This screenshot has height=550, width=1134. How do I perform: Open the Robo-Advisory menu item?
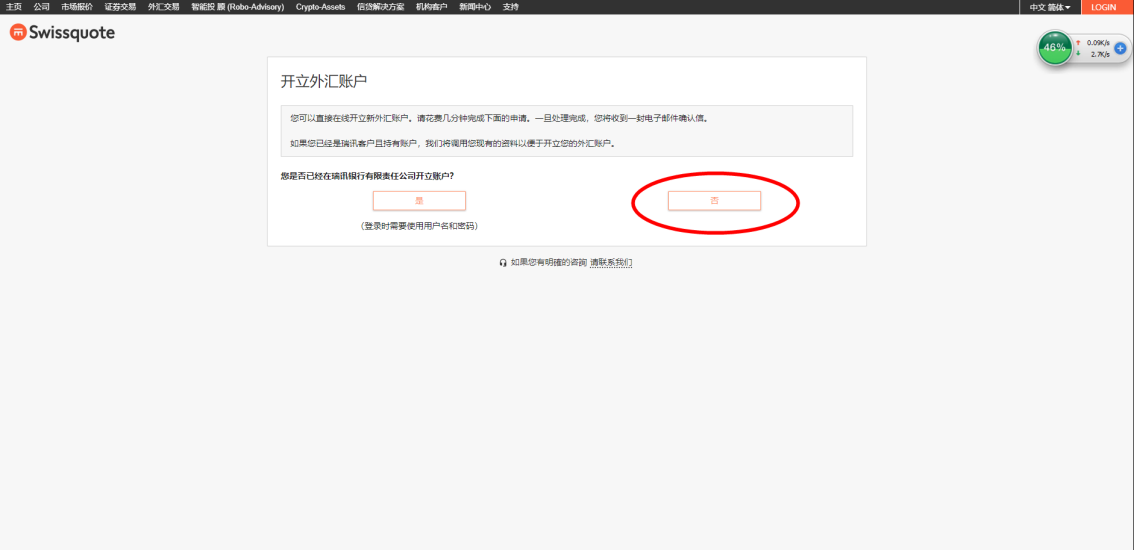237,7
